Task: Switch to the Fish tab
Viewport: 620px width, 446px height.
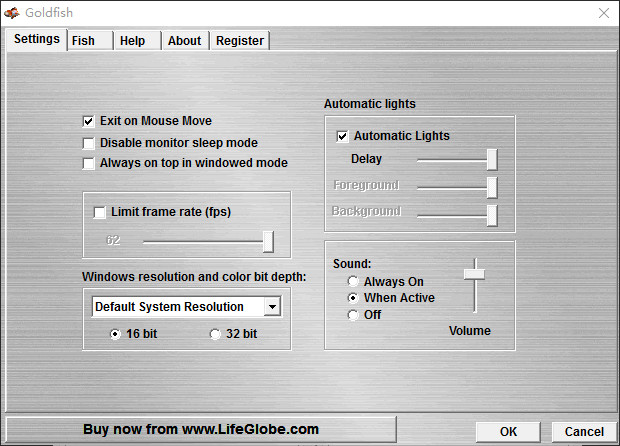Action: pyautogui.click(x=83, y=41)
